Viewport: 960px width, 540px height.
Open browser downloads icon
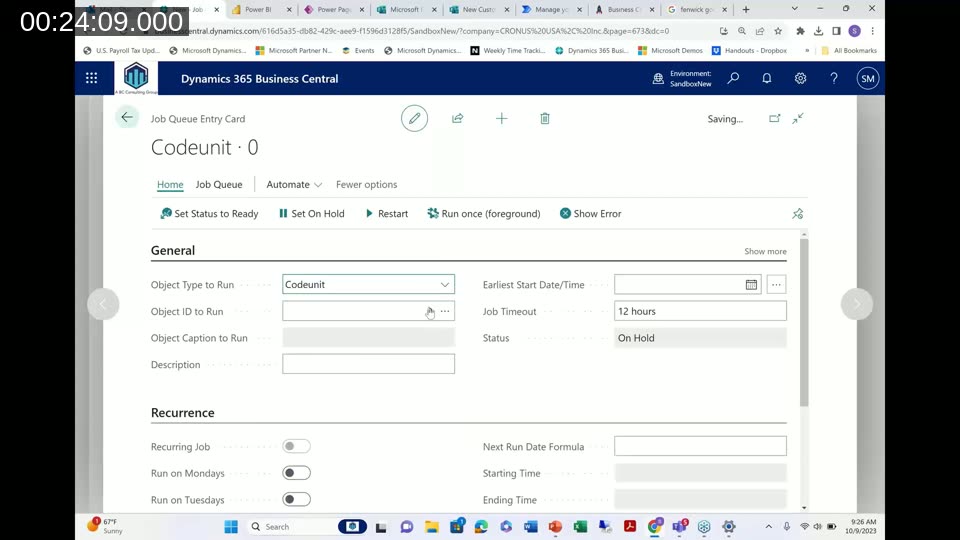pos(819,31)
